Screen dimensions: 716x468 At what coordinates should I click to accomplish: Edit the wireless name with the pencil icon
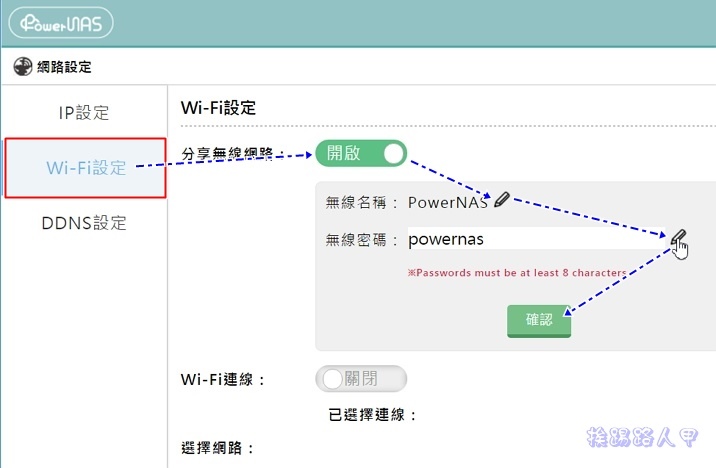click(502, 200)
